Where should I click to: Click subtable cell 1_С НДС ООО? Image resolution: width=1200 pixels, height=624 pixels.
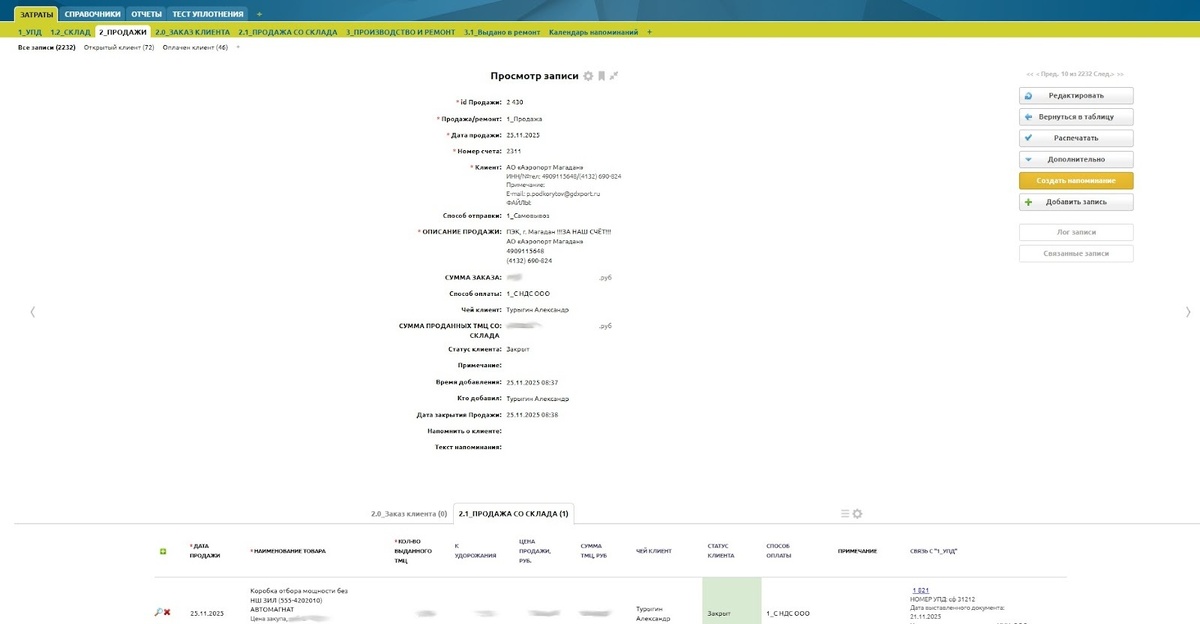point(788,612)
